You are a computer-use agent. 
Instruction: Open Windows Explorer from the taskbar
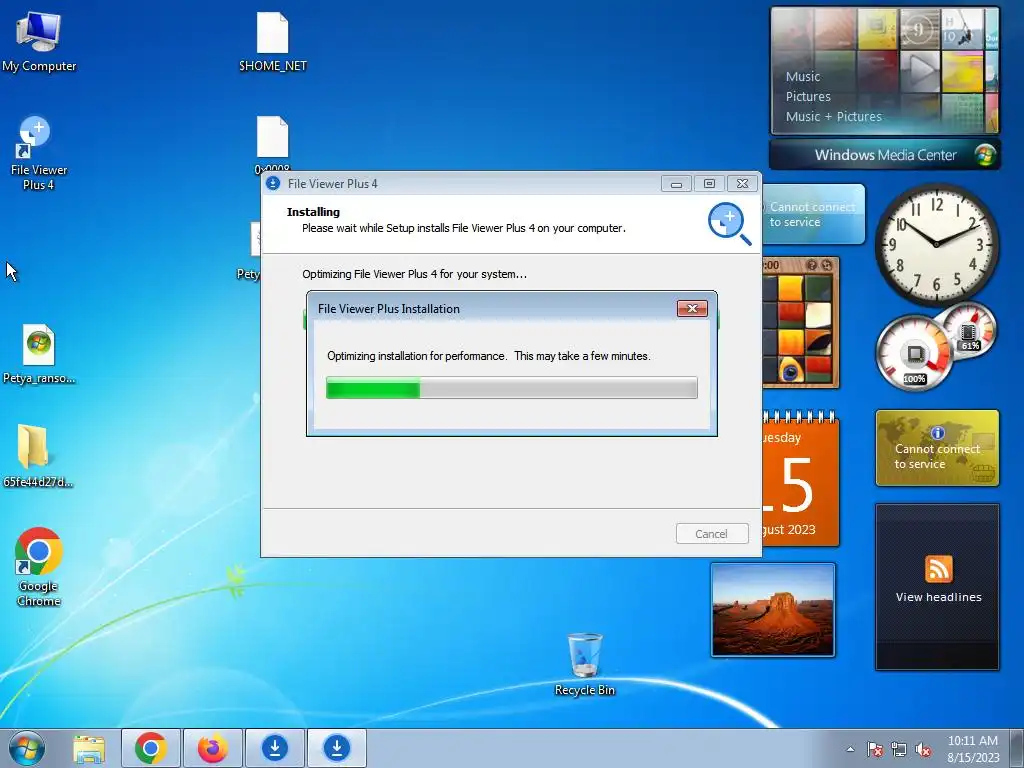point(89,748)
